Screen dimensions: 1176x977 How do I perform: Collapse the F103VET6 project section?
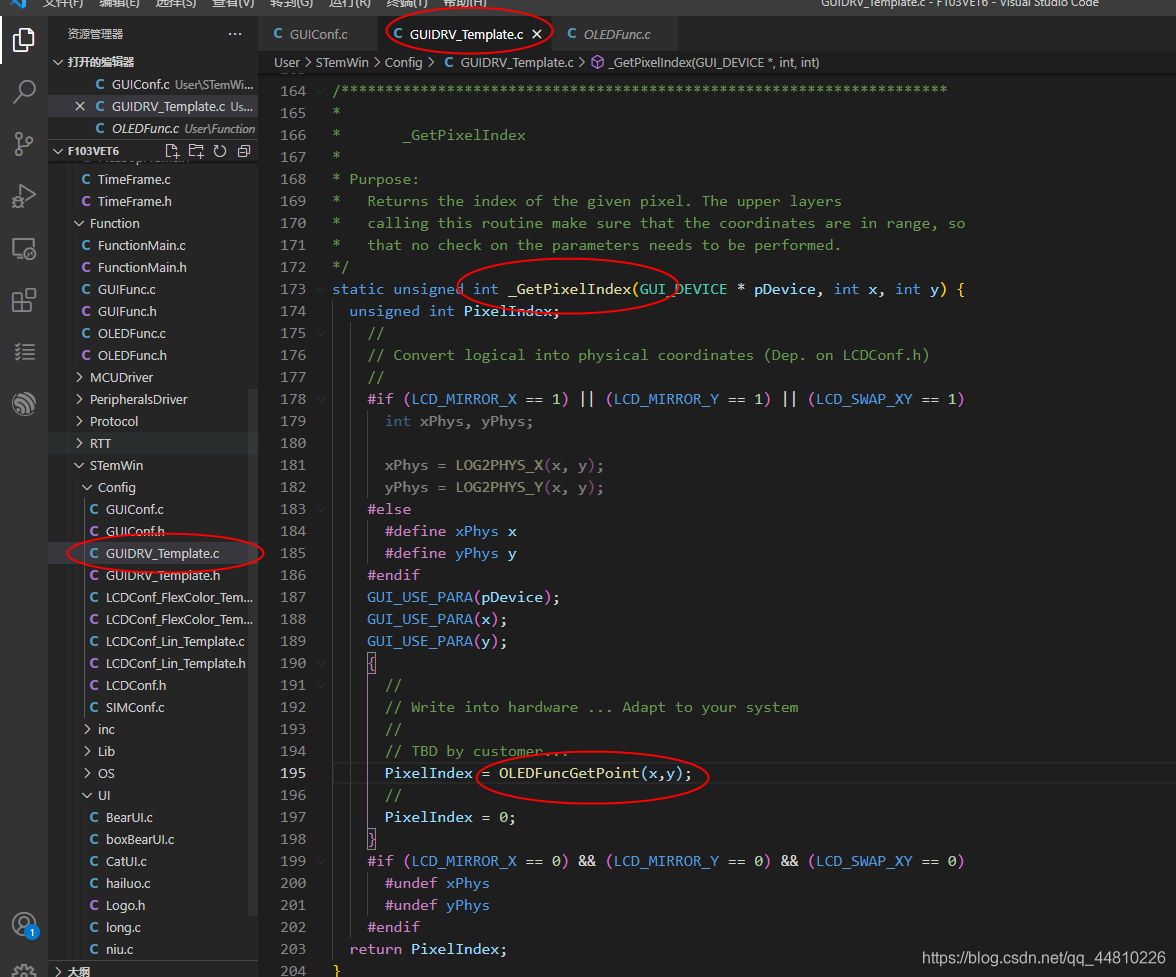point(58,151)
